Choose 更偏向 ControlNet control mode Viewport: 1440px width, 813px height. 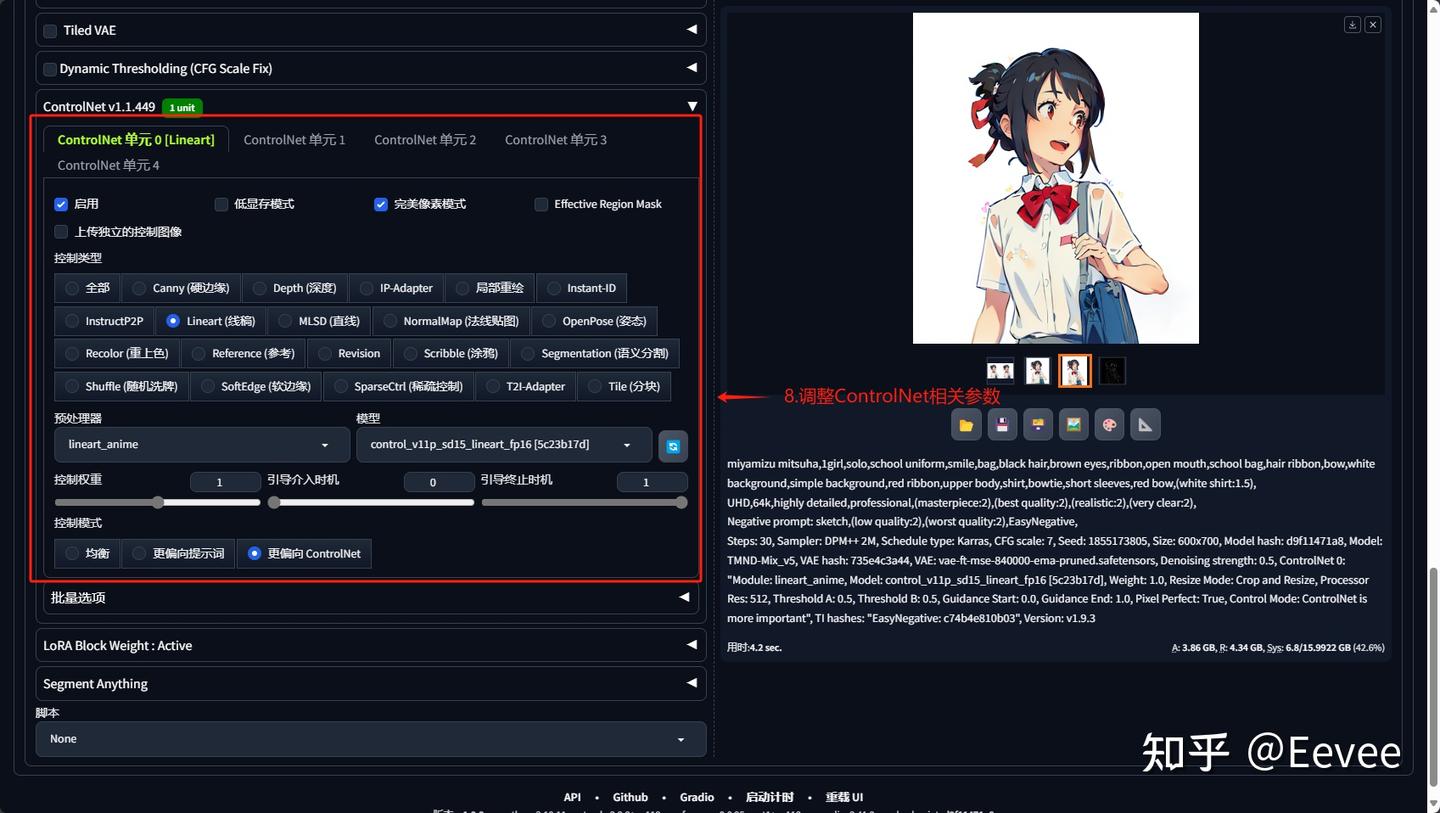[x=304, y=554]
